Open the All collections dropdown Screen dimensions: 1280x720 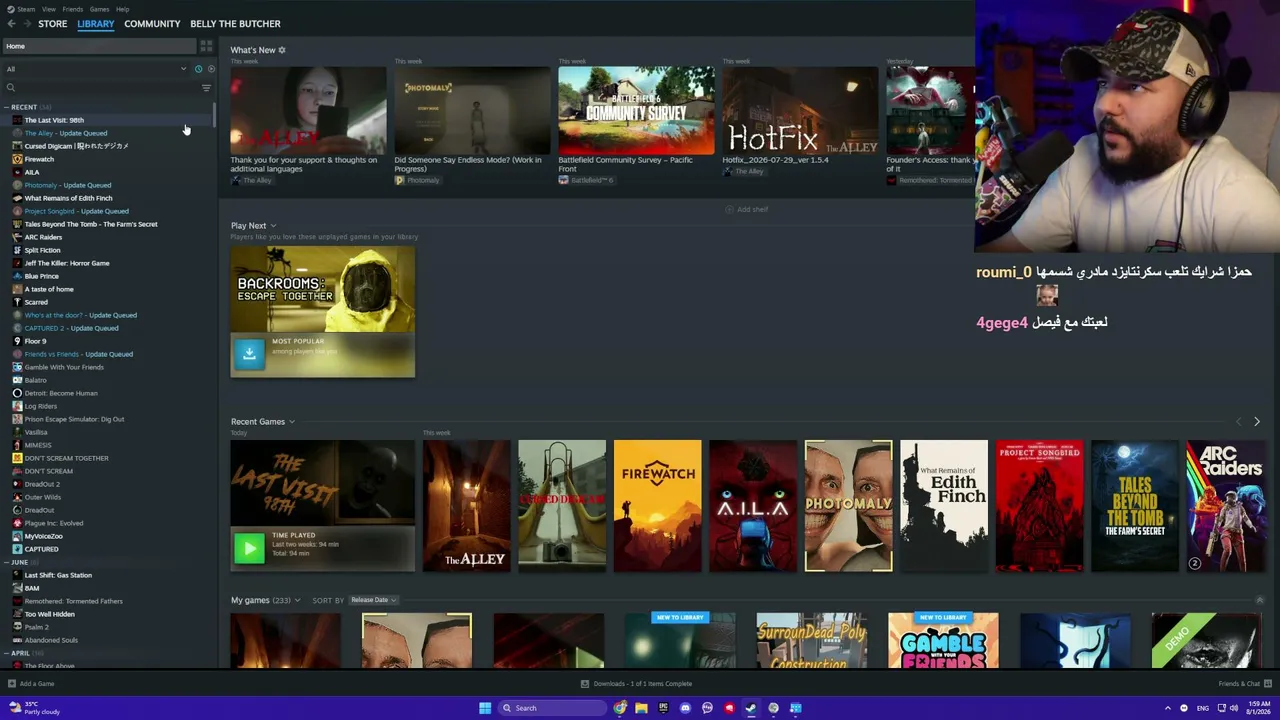96,69
